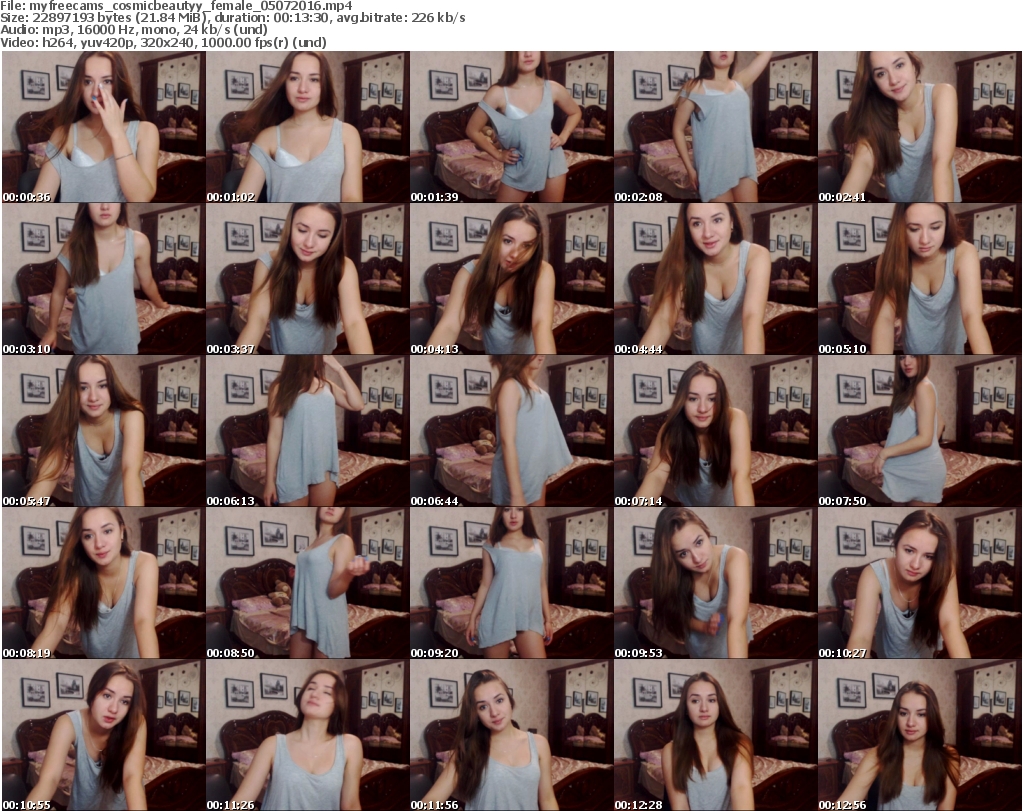The height and width of the screenshot is (811, 1024).
Task: Pick the frame stamped 00:07:14
Action: [715, 431]
